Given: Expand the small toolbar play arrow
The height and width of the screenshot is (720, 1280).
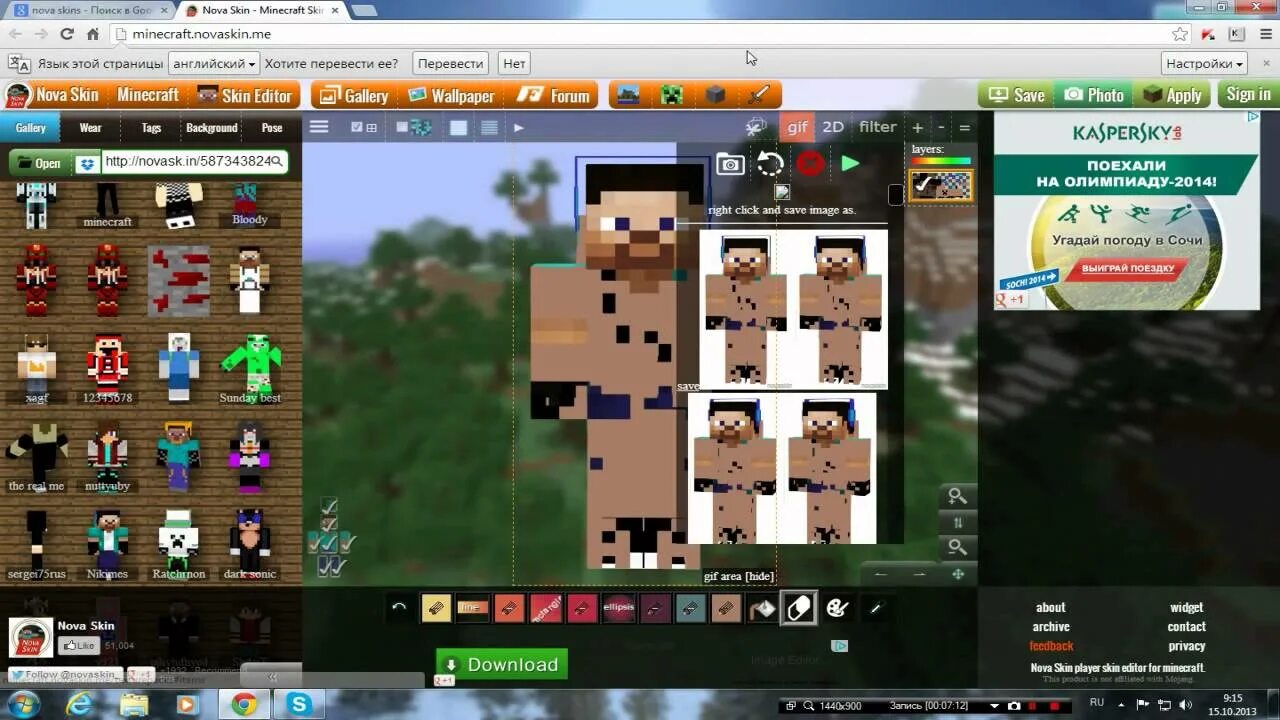Looking at the screenshot, I should pos(518,127).
